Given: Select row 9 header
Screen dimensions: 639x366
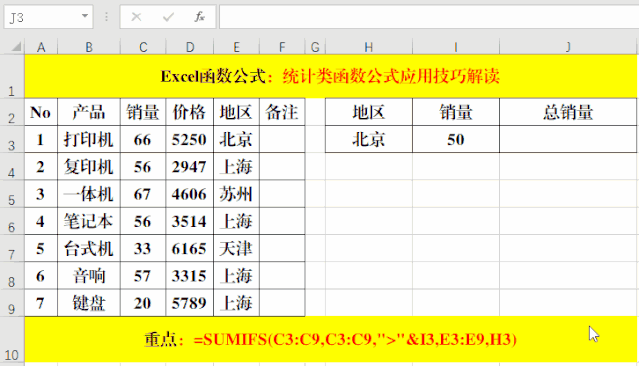Looking at the screenshot, I should 12,303.
